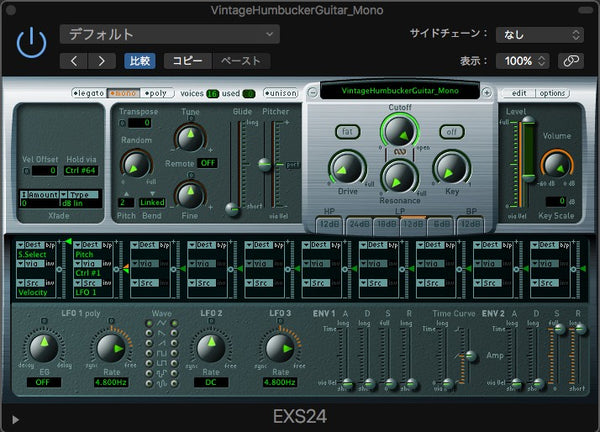This screenshot has height=432, width=600.
Task: Open the 100% view size dropdown
Action: pos(523,61)
